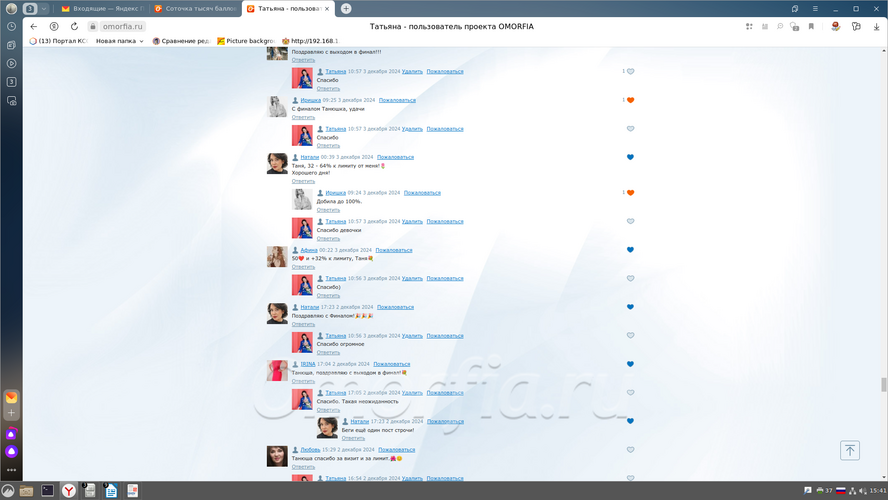The width and height of the screenshot is (888, 500).
Task: Open Picture background bookmark
Action: (x=246, y=41)
